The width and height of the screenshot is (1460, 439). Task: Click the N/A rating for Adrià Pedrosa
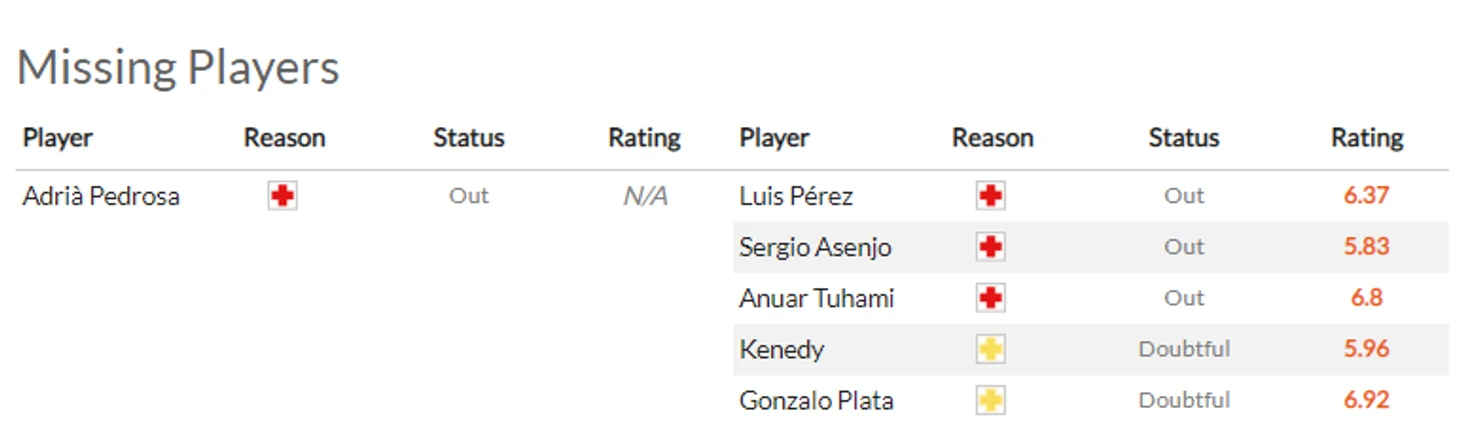coord(645,196)
